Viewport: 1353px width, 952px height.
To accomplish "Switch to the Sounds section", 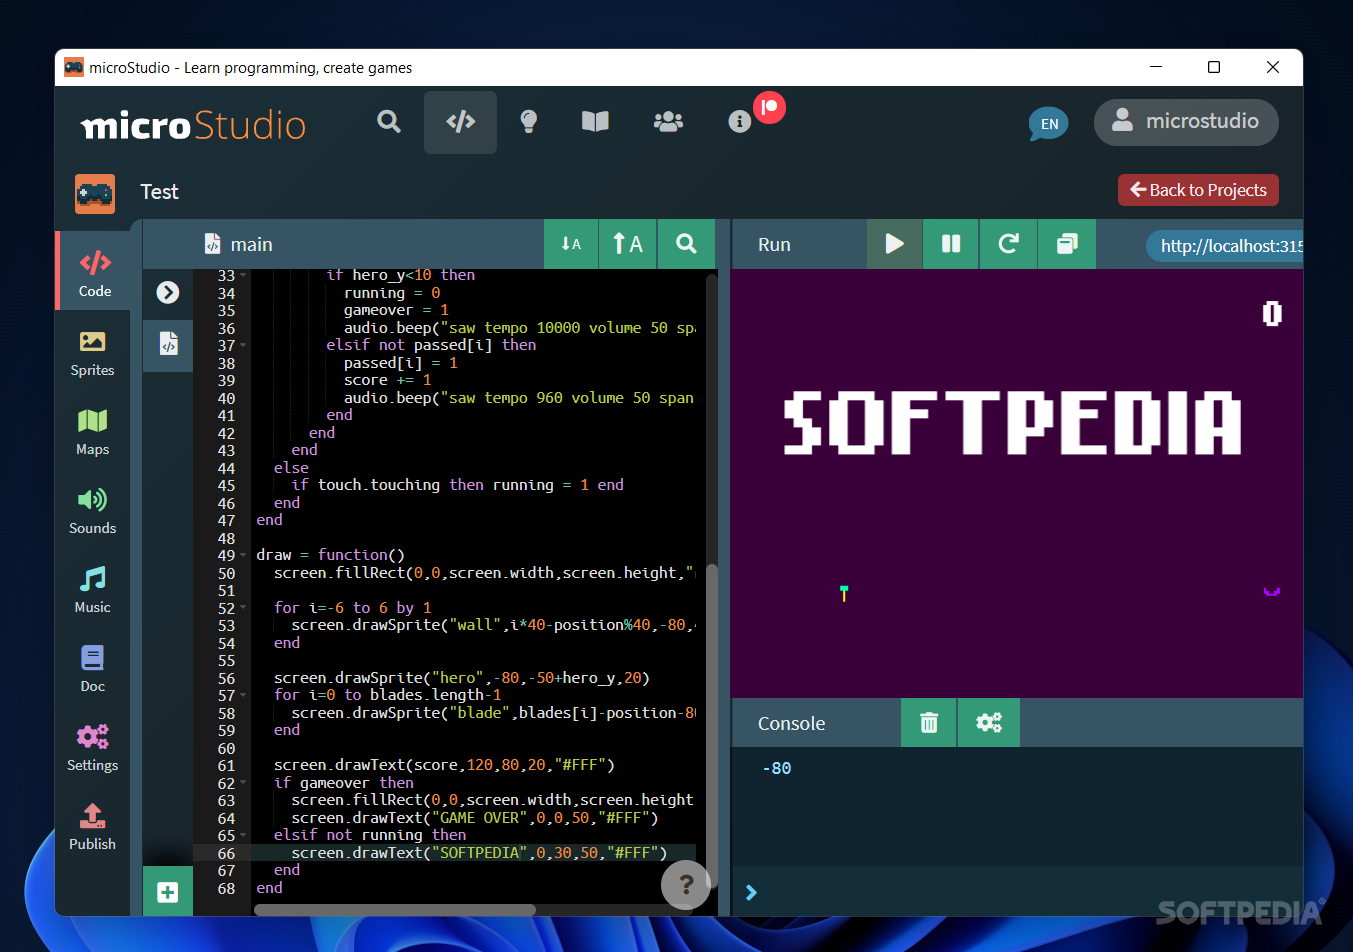I will (92, 511).
